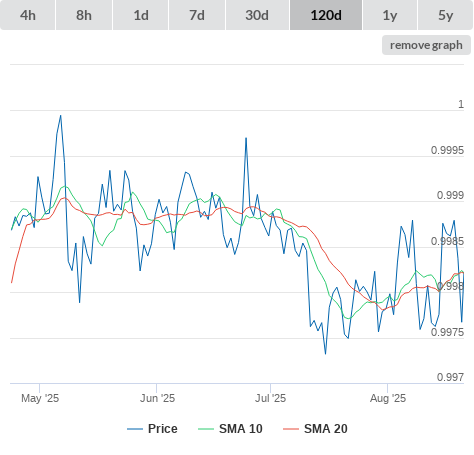
Task: Click the May '25 axis marker
Action: (x=40, y=398)
